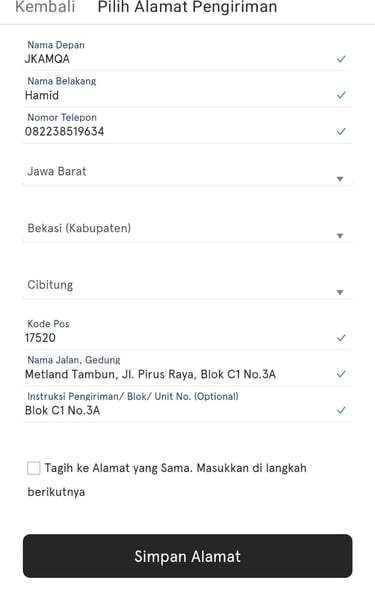Click the Pilih Alamat Pengiriman header title
The height and width of the screenshot is (595, 375).
coord(187,7)
